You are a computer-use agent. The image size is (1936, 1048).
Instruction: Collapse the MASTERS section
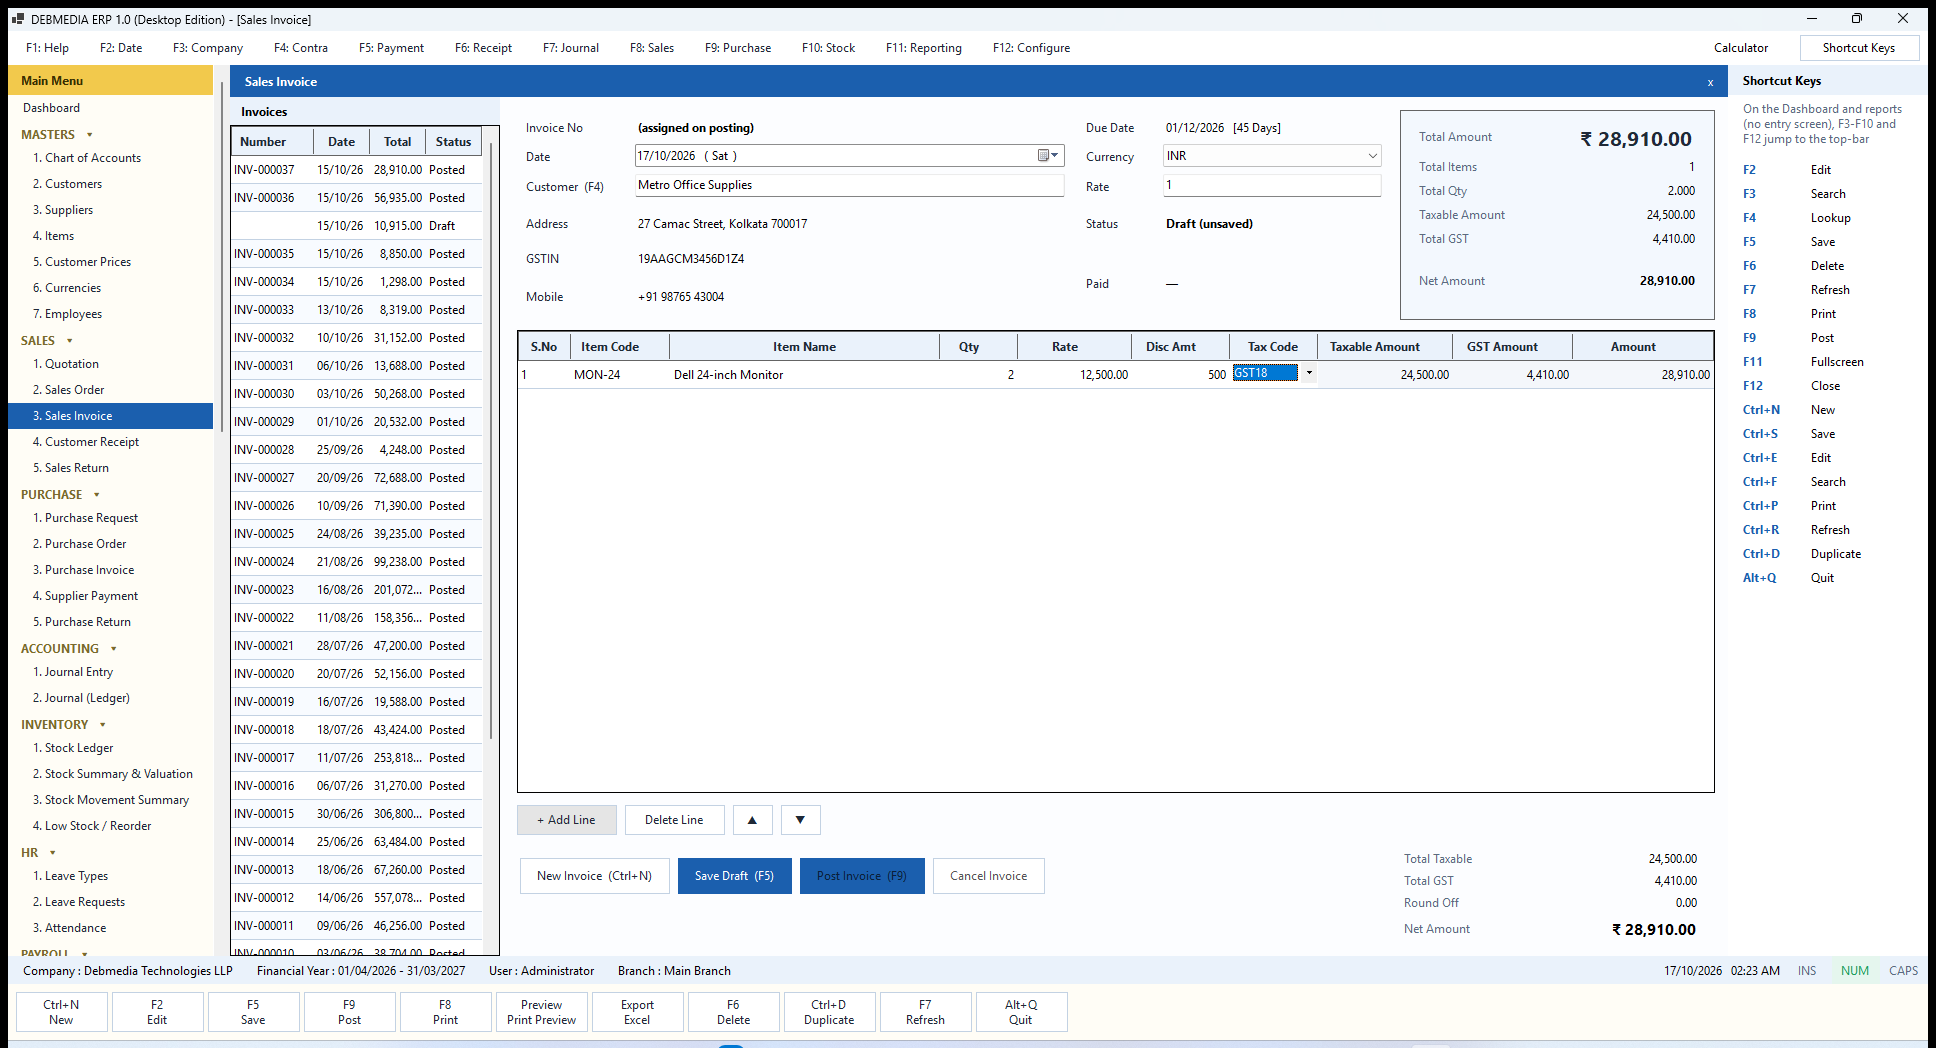click(89, 135)
